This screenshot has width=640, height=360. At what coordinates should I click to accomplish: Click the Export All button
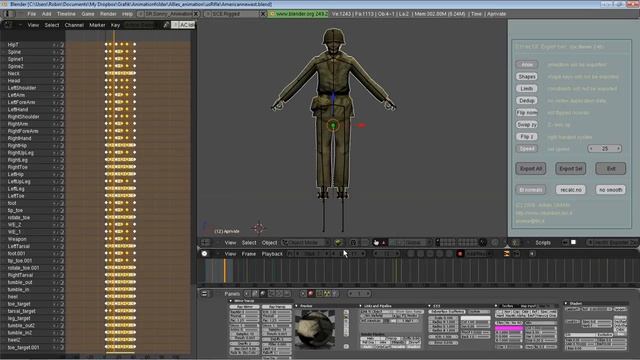[531, 169]
